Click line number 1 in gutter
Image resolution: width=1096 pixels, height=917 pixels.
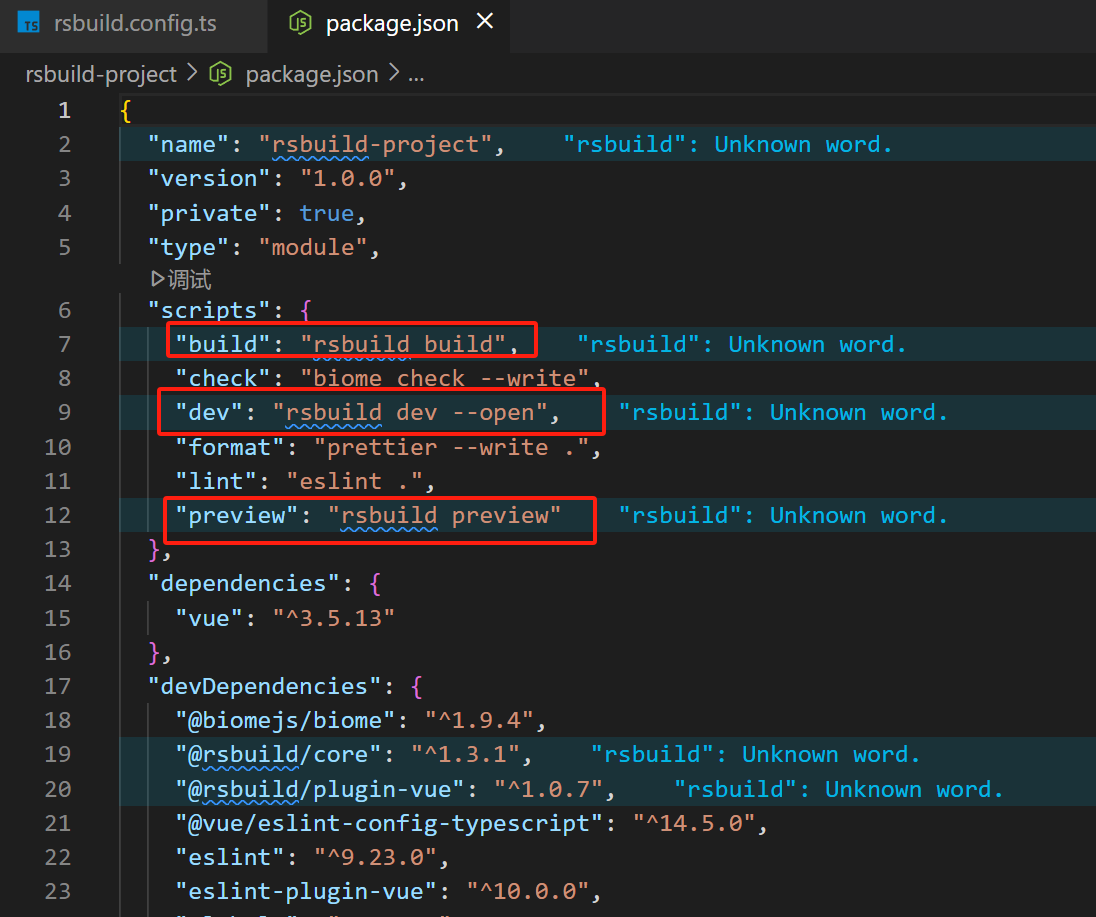point(64,110)
